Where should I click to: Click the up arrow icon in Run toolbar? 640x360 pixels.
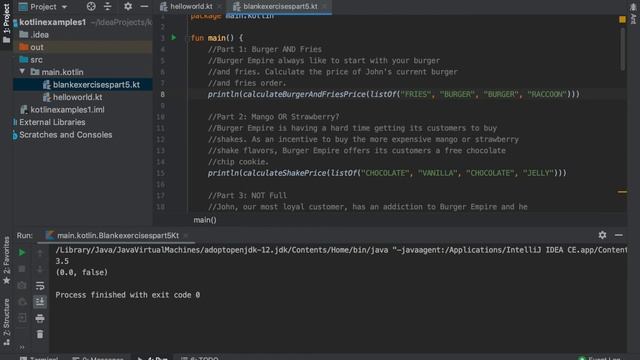pos(40,253)
